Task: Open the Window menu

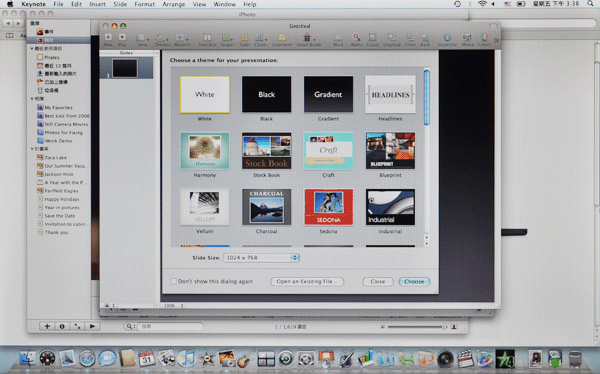Action: 225,4
